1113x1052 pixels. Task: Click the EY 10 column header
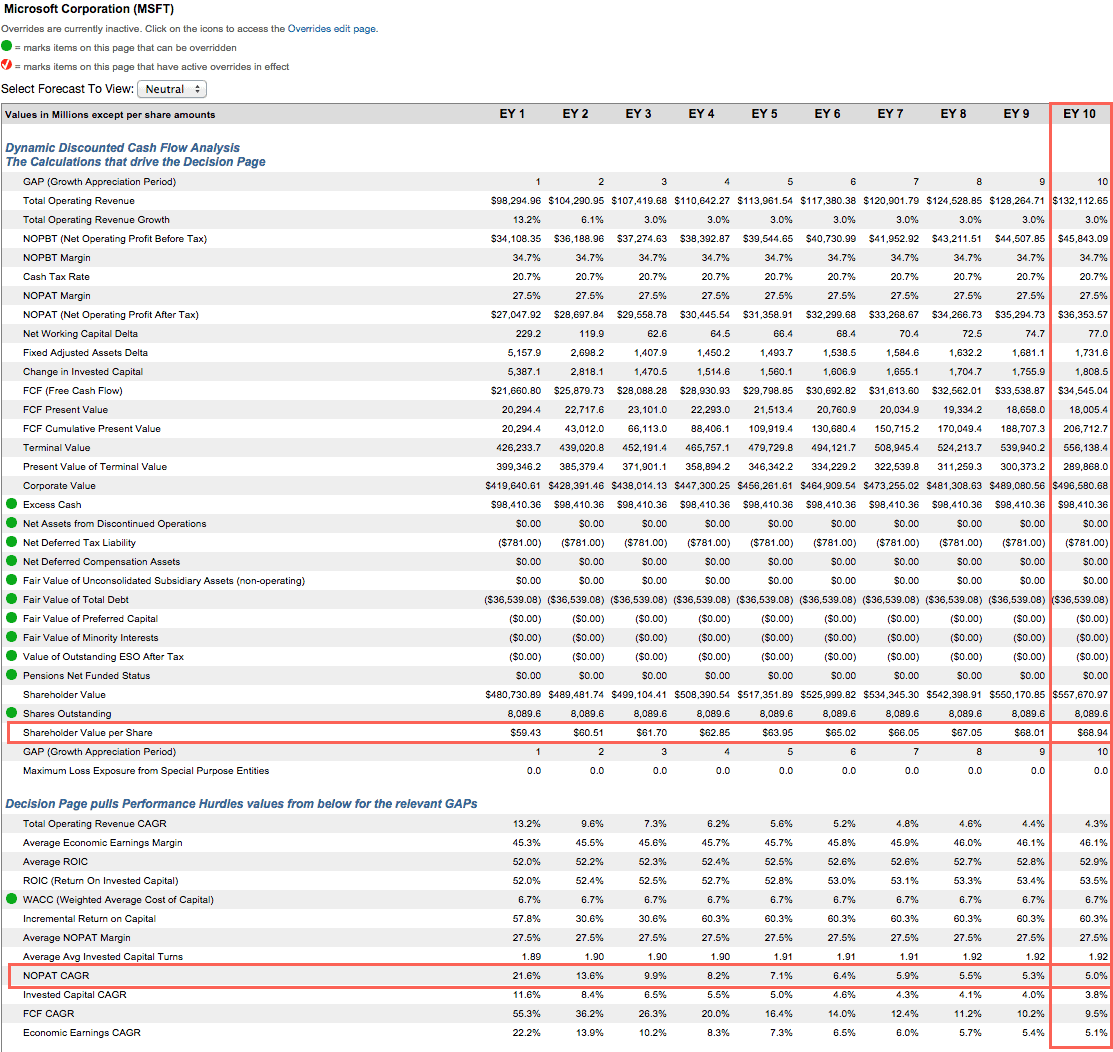click(1079, 114)
